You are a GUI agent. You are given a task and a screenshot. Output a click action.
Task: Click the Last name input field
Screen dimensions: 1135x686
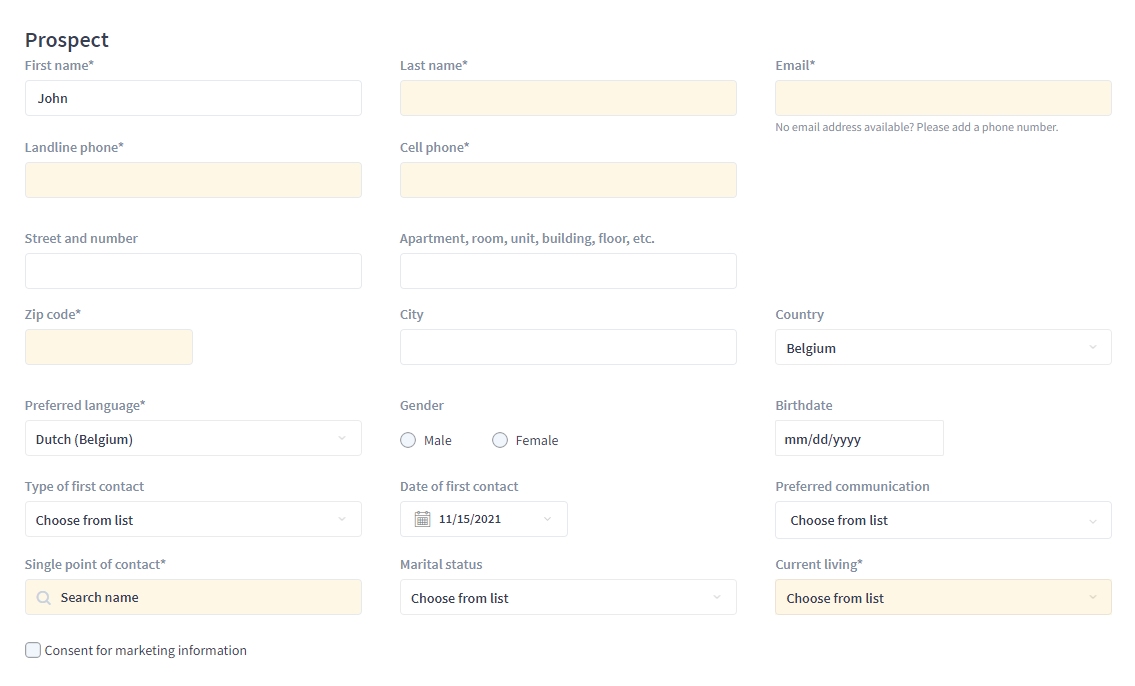568,98
